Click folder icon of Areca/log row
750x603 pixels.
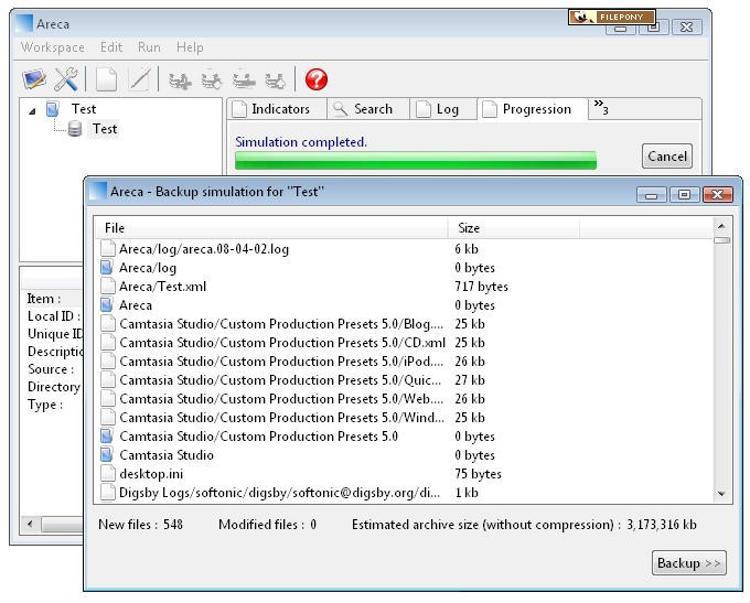pos(107,267)
